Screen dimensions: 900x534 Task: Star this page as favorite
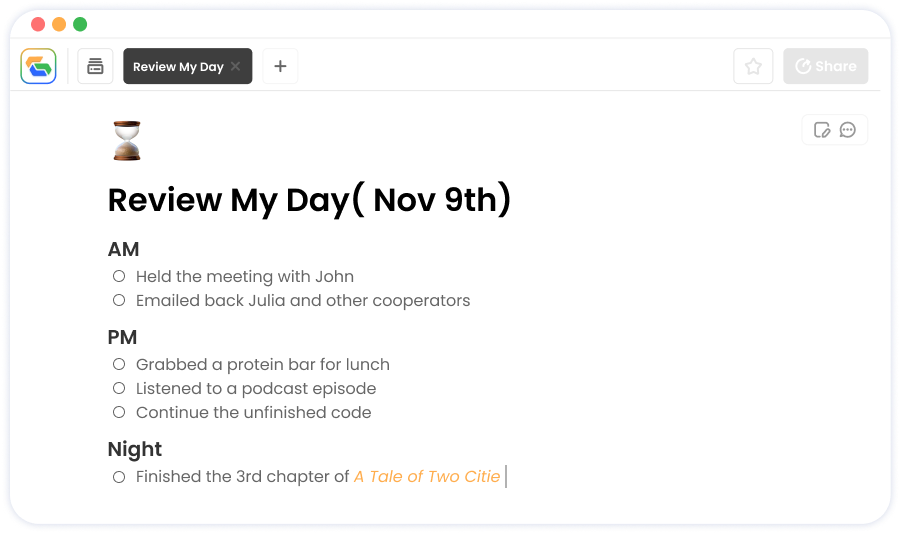pyautogui.click(x=753, y=66)
